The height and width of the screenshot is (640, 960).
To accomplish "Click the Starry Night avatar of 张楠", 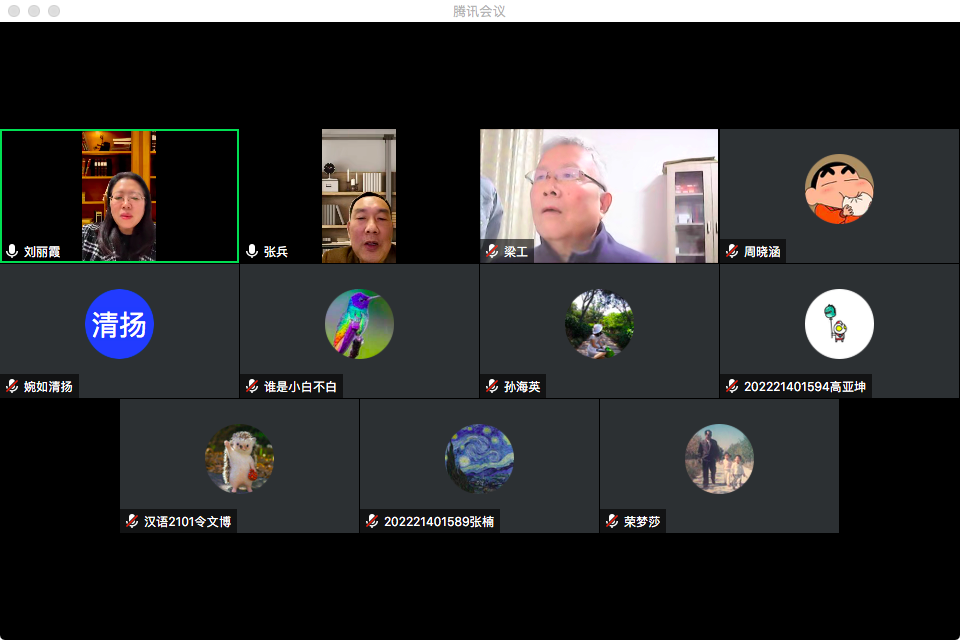I will tap(479, 459).
